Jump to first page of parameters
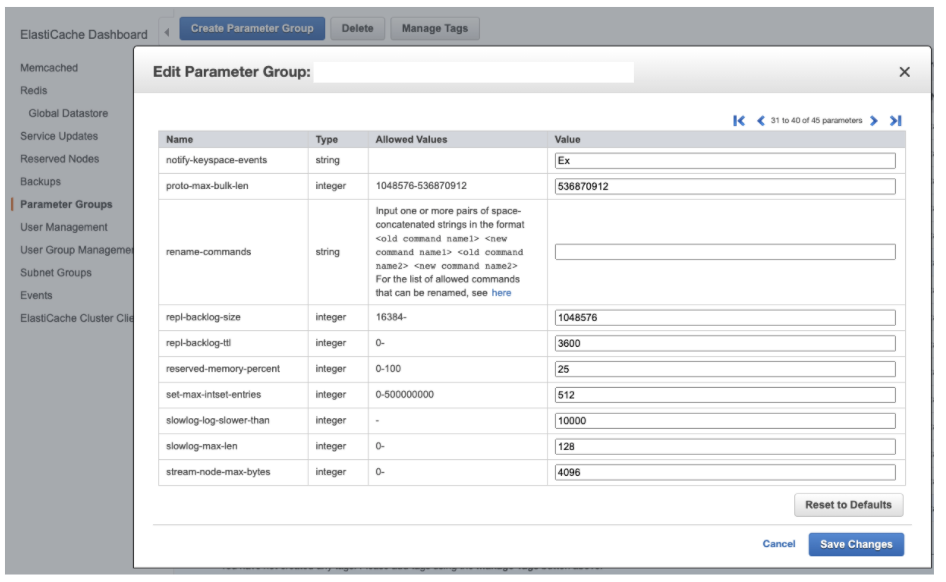This screenshot has height=582, width=946. point(738,121)
